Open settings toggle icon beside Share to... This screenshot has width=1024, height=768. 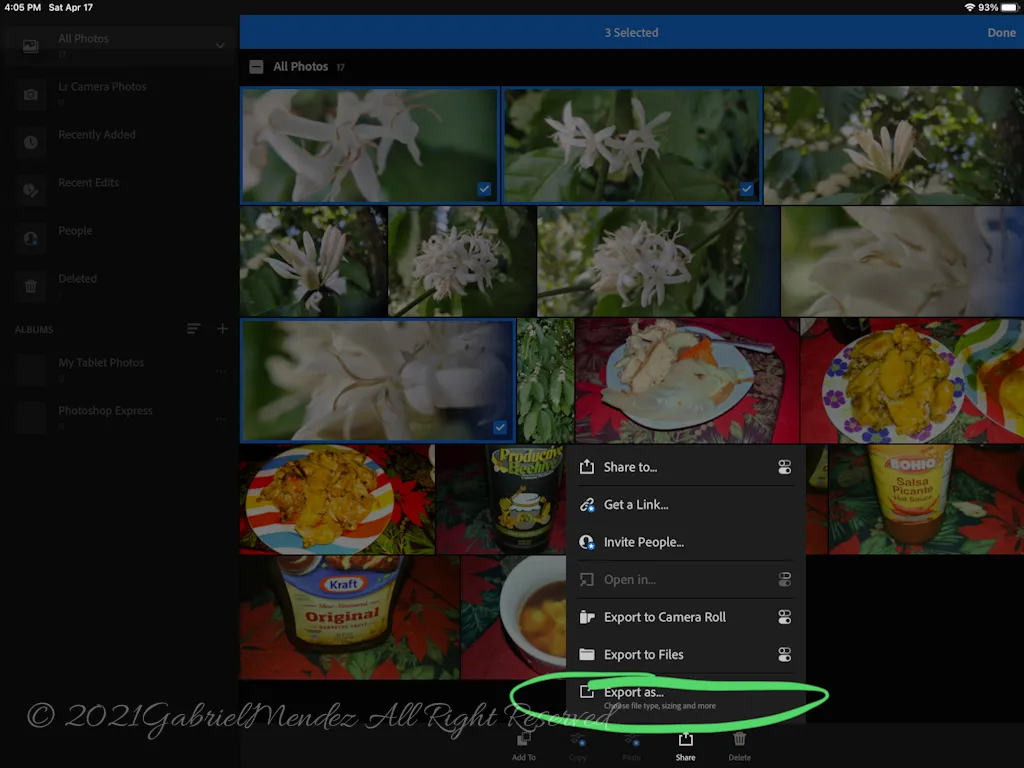tap(784, 467)
